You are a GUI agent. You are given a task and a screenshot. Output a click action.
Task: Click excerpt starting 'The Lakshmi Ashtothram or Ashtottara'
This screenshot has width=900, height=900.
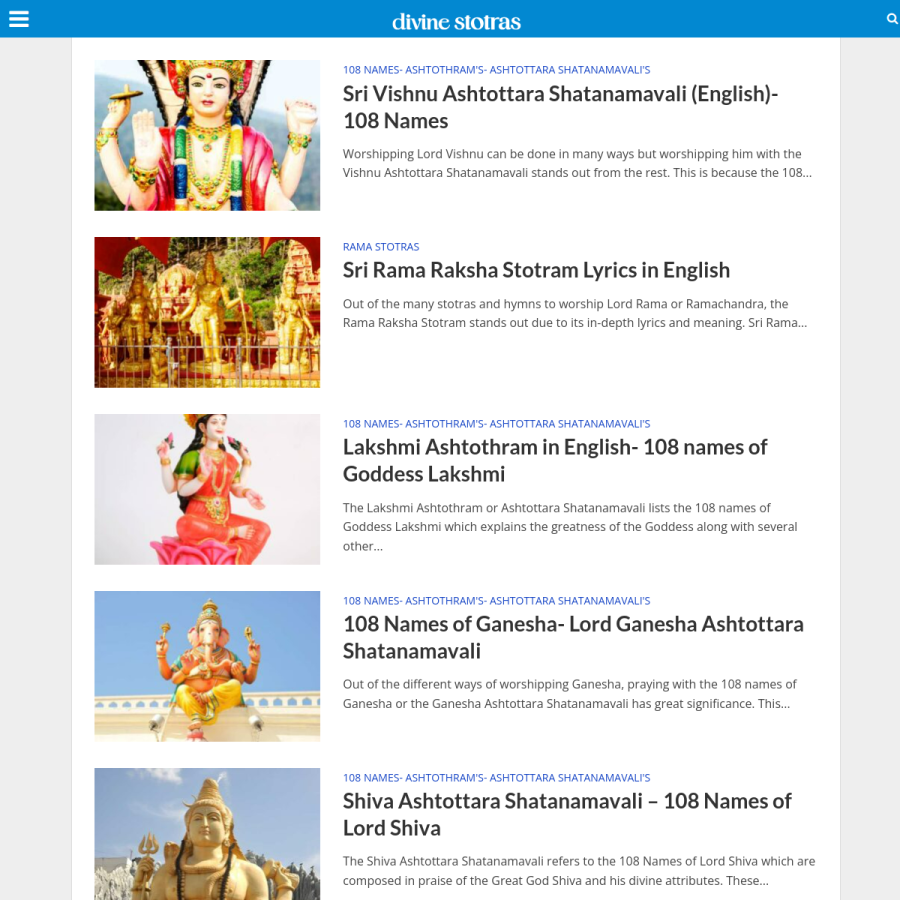(570, 527)
